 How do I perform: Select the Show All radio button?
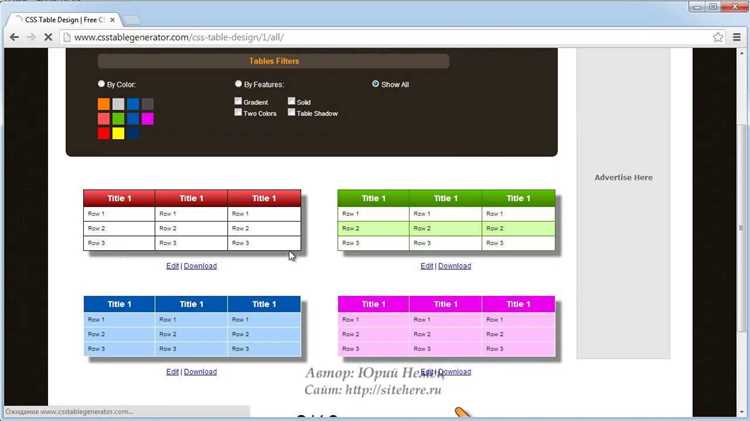375,84
